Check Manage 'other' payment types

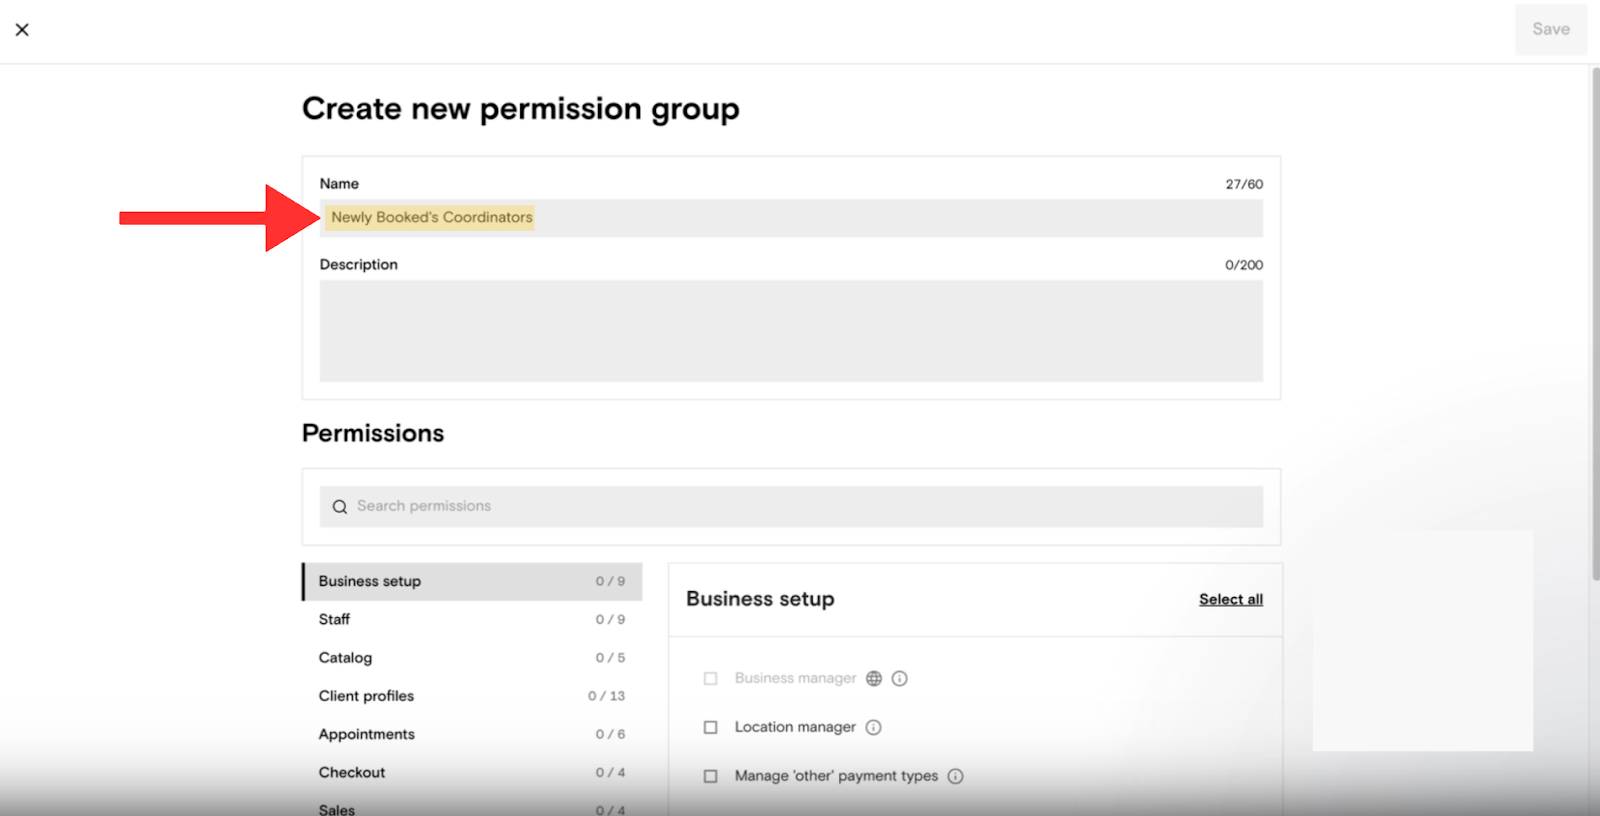pos(711,776)
